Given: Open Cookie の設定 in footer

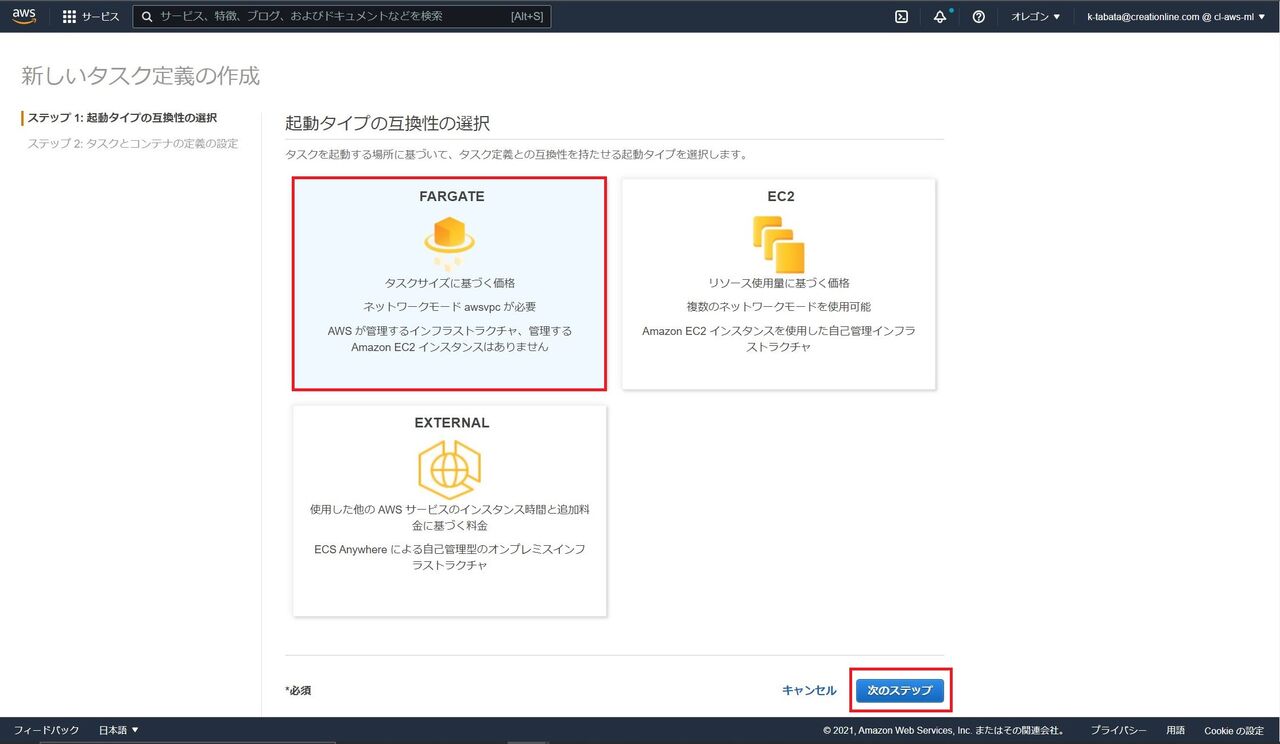Looking at the screenshot, I should [x=1234, y=730].
